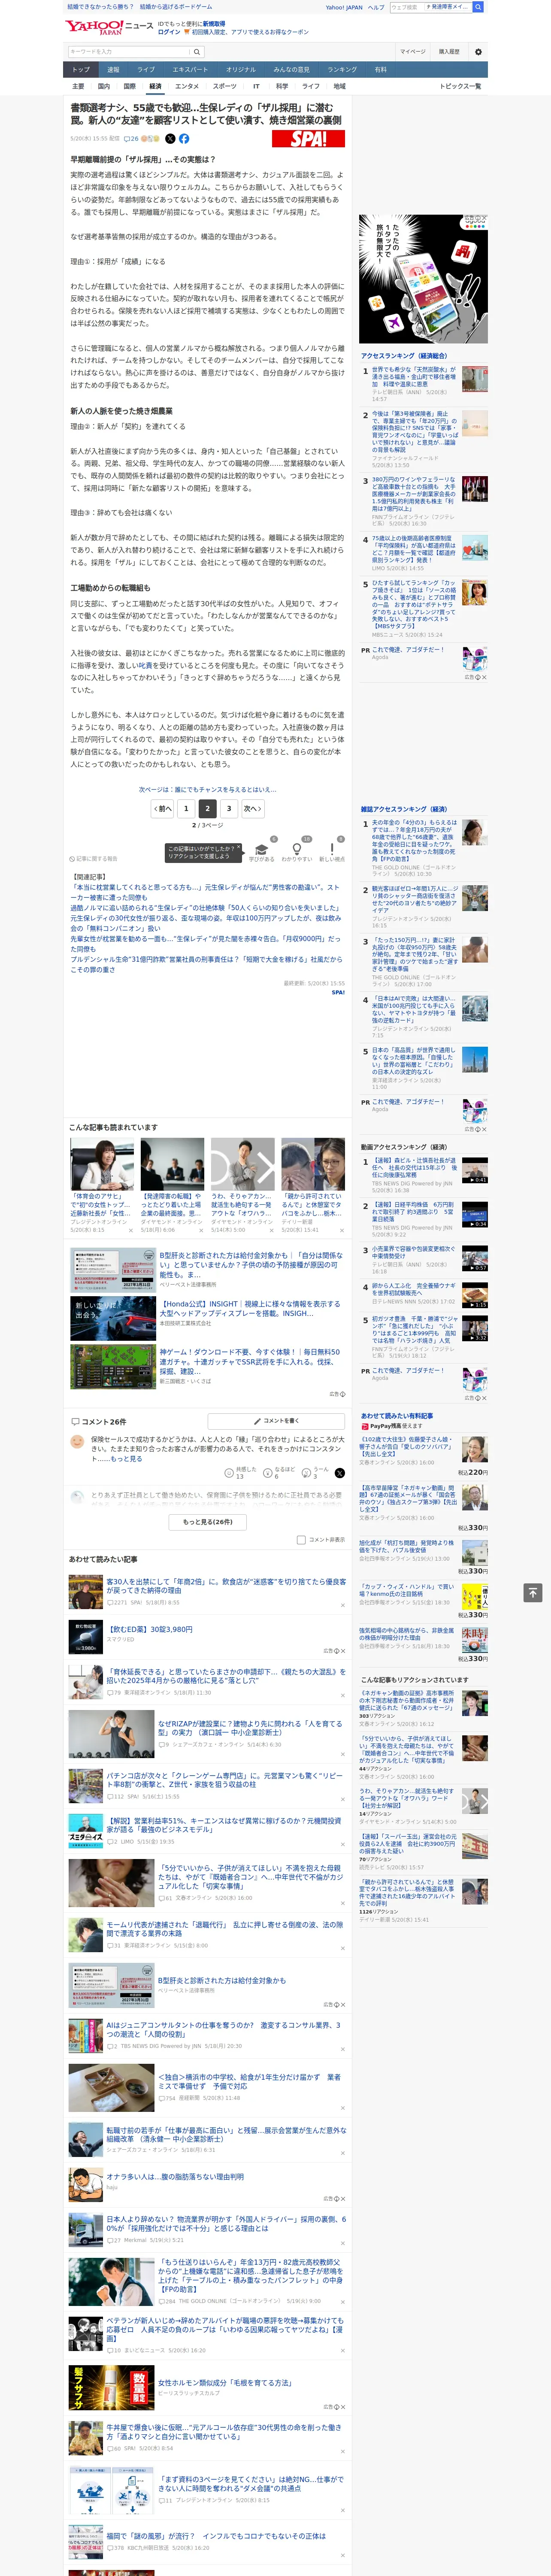
Task: Open the manga advertisement banner in sidebar
Action: pos(423,279)
